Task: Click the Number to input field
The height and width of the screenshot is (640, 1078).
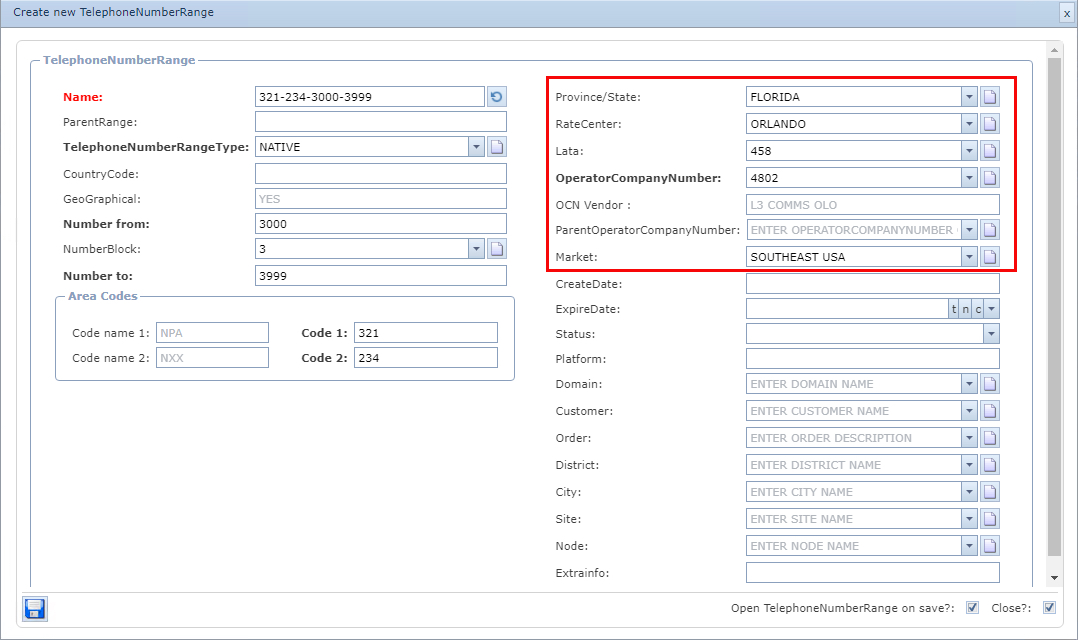Action: pyautogui.click(x=381, y=276)
